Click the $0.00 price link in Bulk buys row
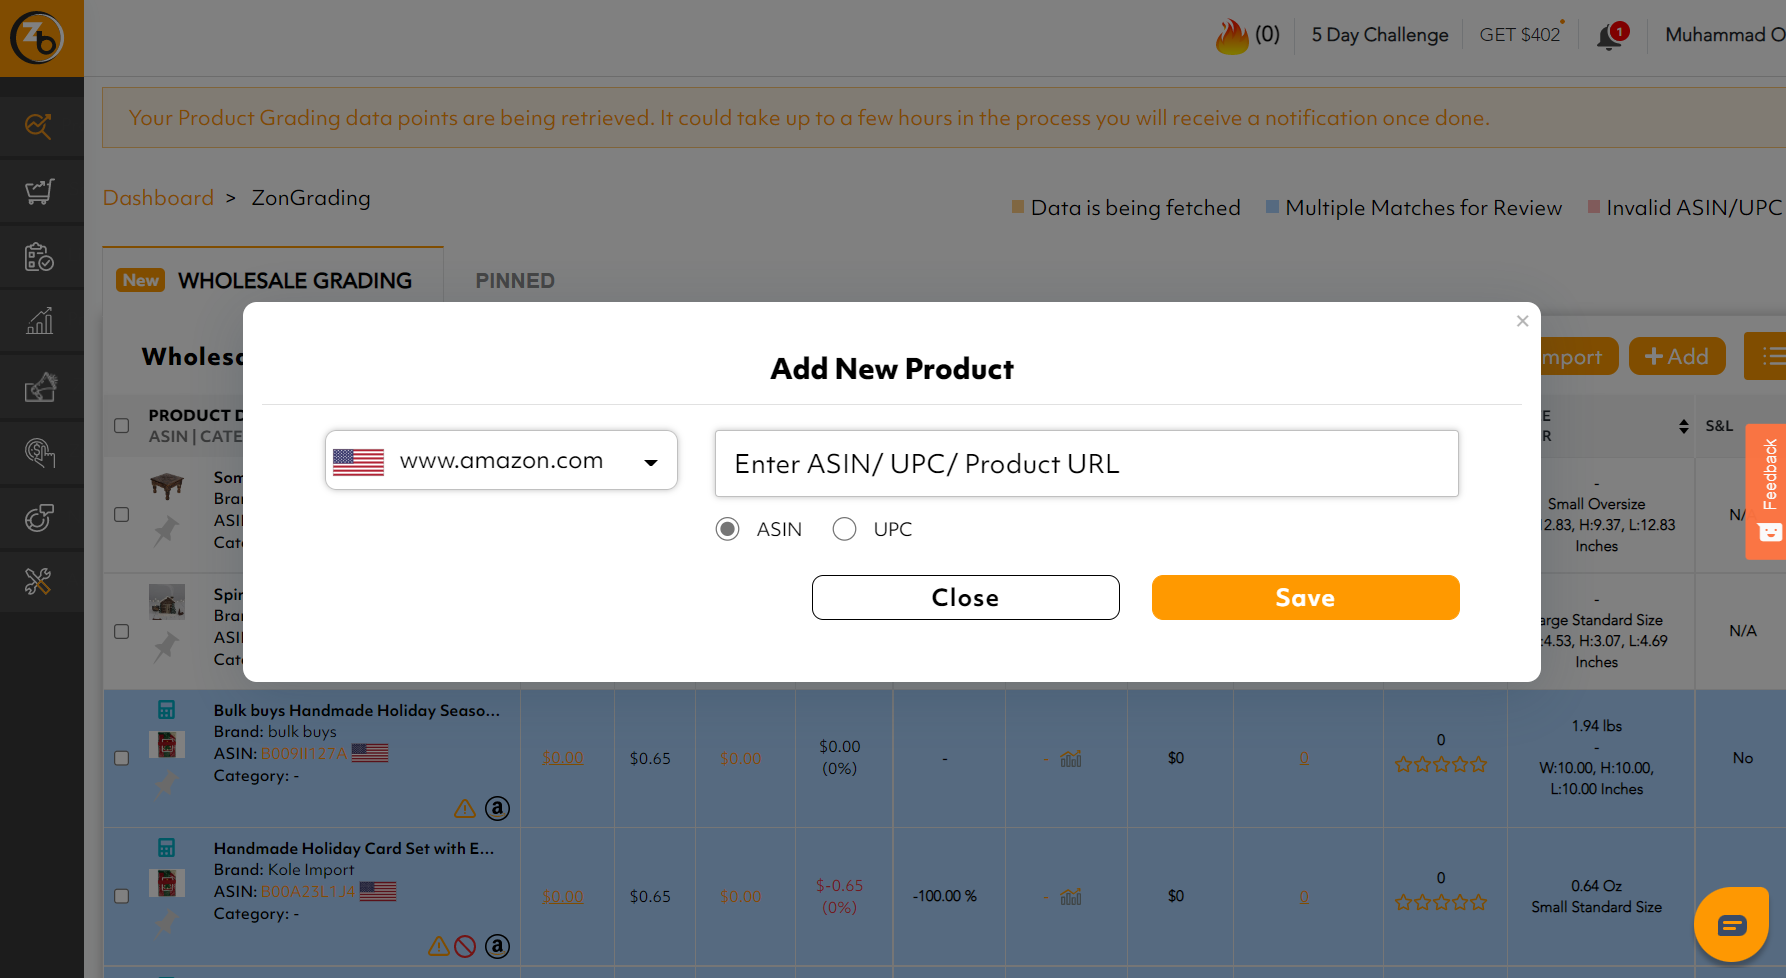 [x=562, y=758]
